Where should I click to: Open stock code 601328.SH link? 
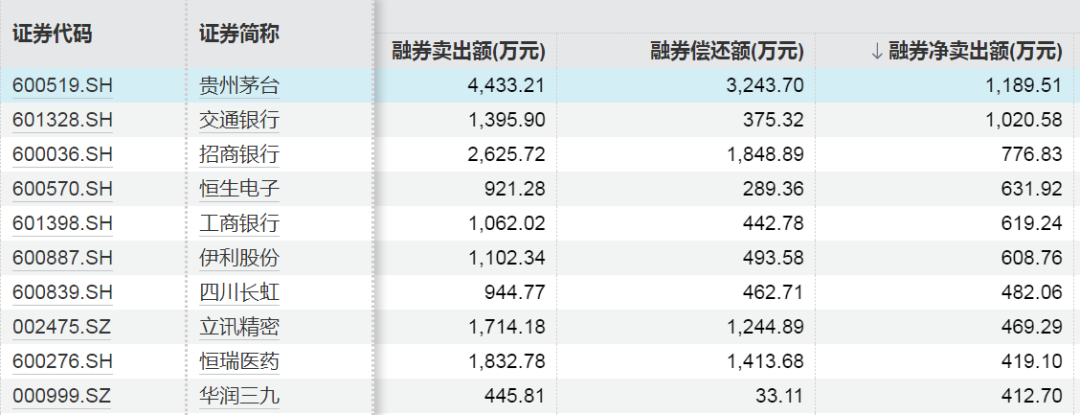(x=62, y=120)
